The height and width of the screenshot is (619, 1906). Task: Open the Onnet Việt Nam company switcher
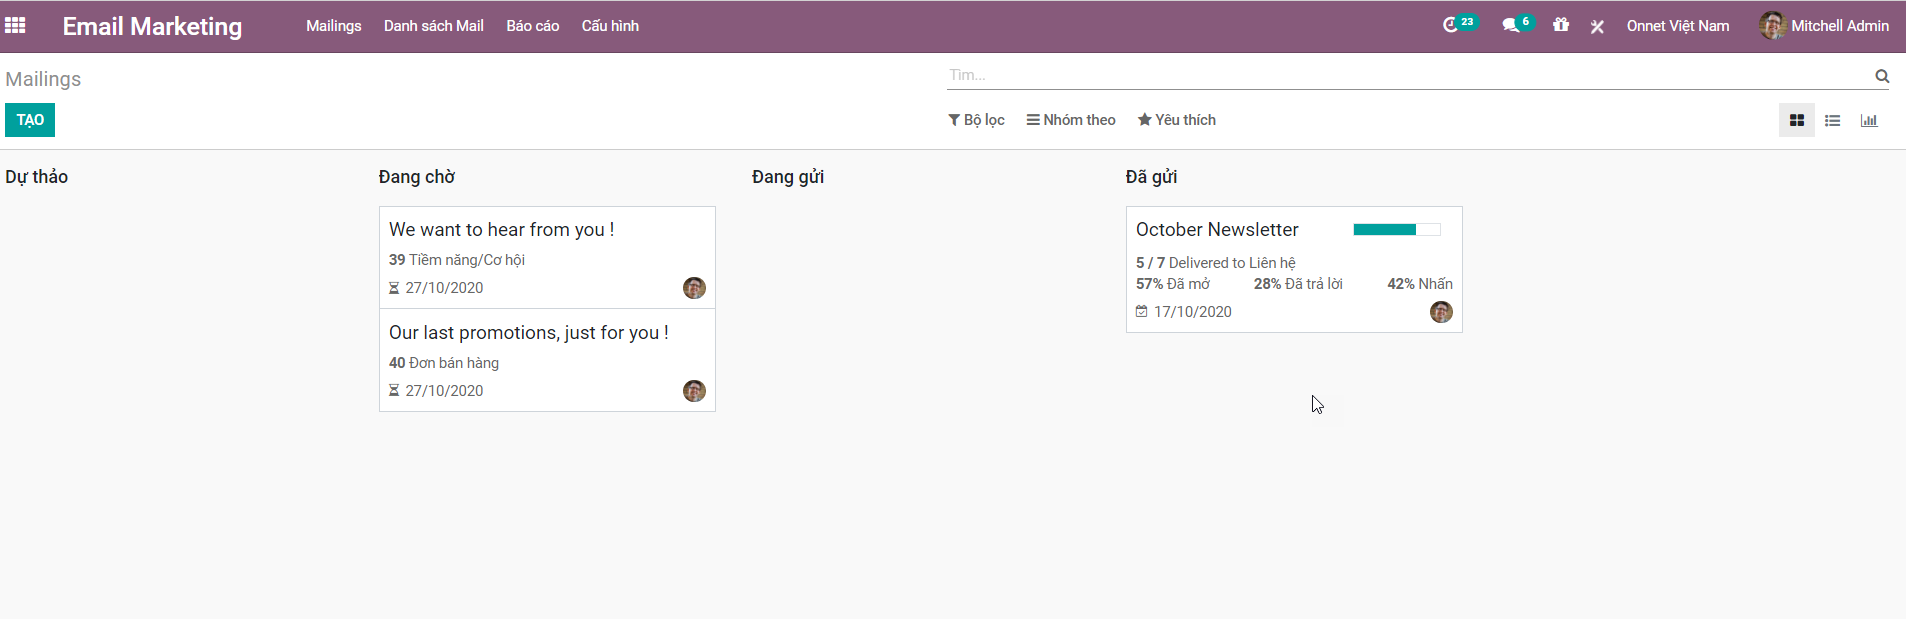point(1677,26)
